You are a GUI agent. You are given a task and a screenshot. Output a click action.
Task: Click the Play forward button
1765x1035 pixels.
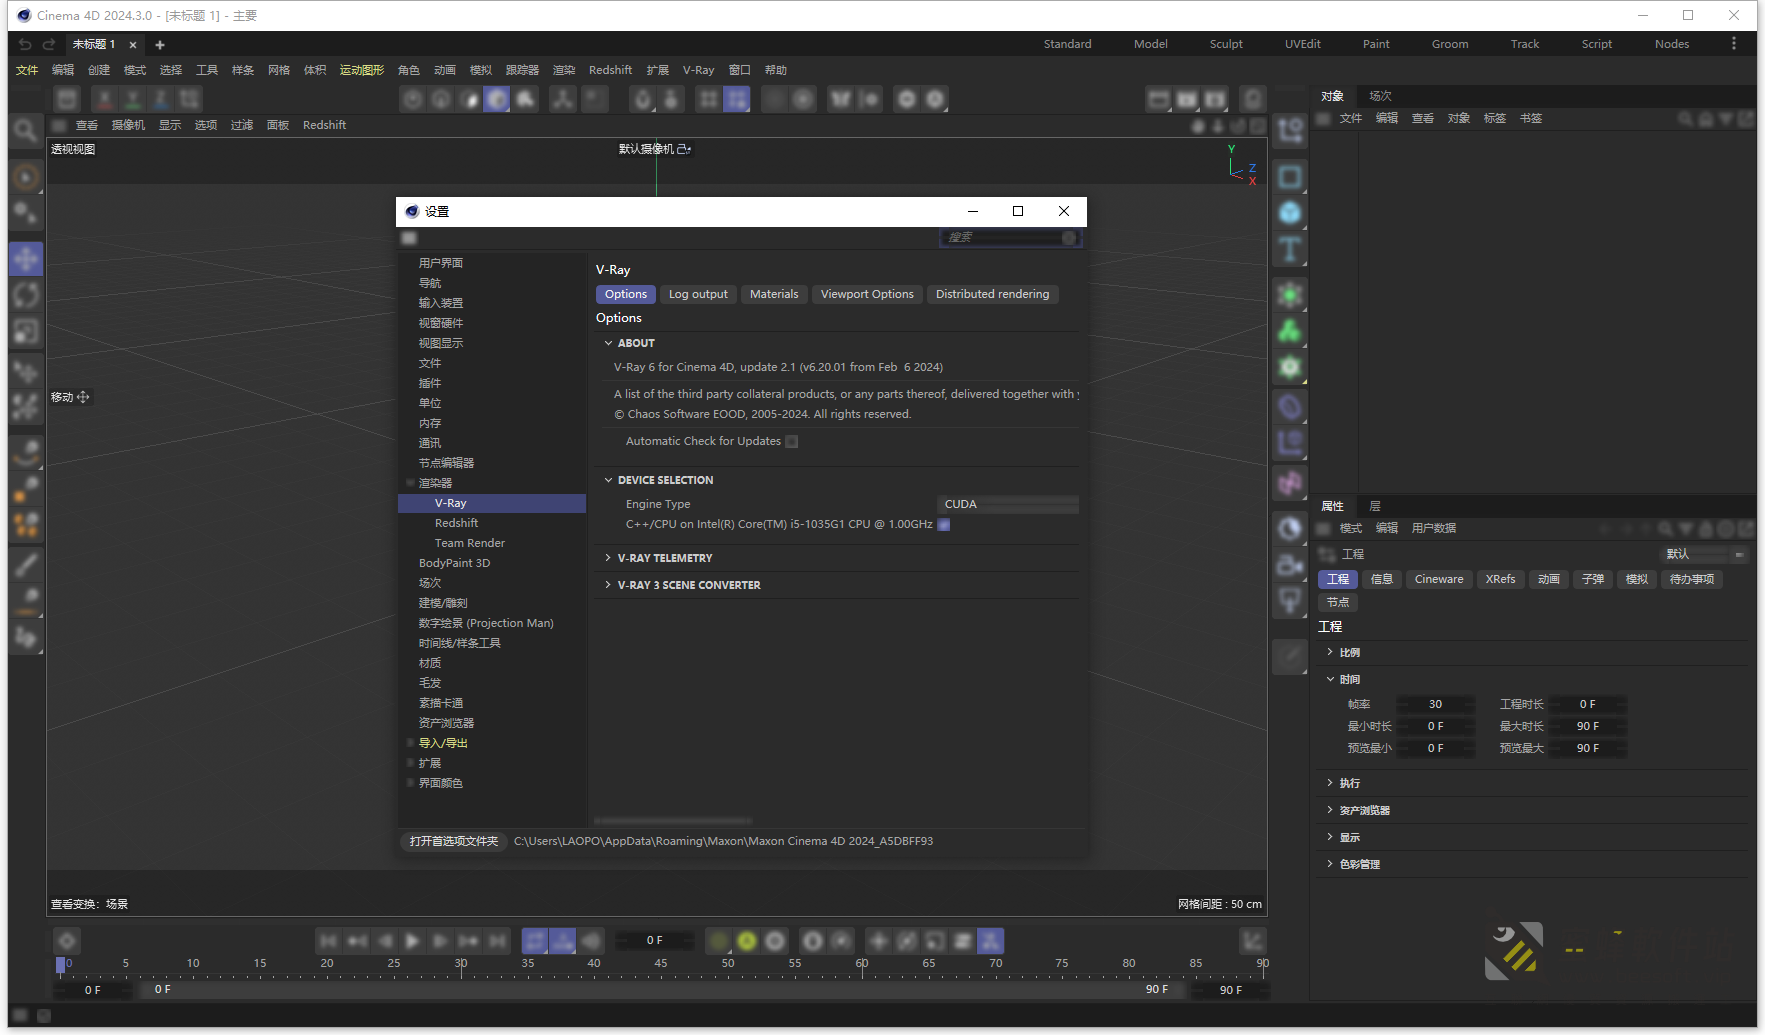pyautogui.click(x=412, y=941)
